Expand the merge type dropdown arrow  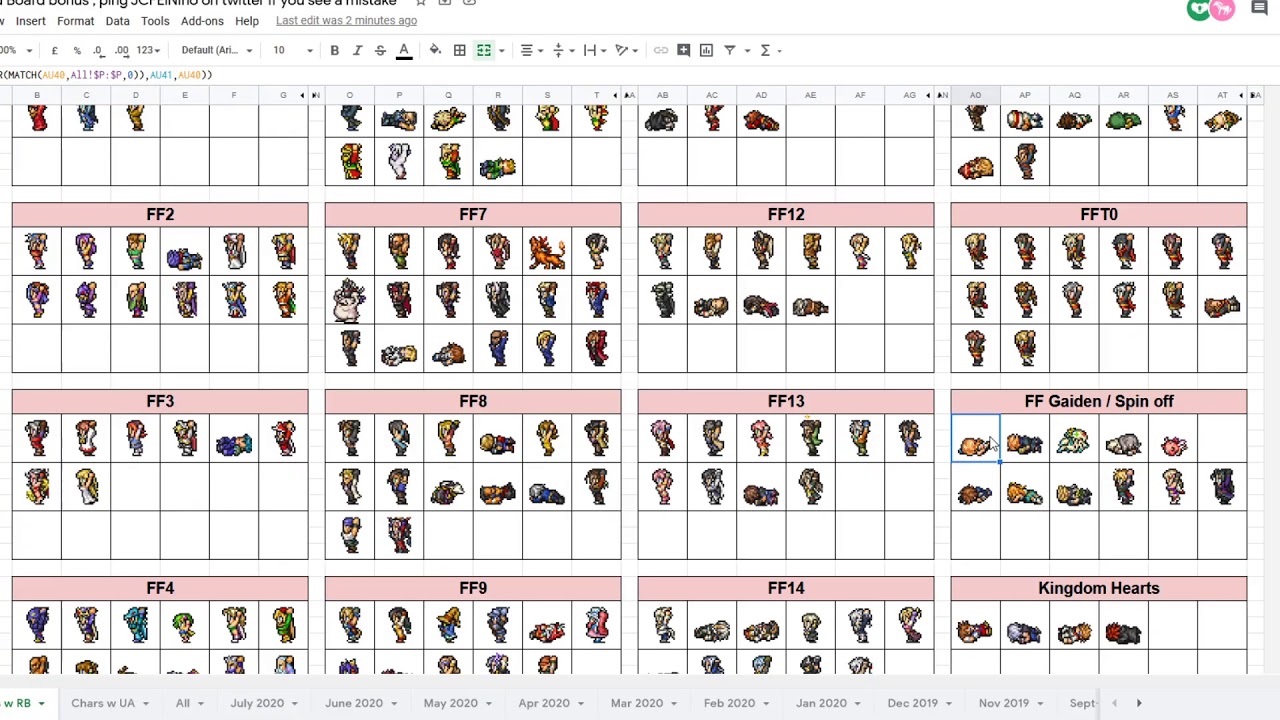click(x=501, y=50)
